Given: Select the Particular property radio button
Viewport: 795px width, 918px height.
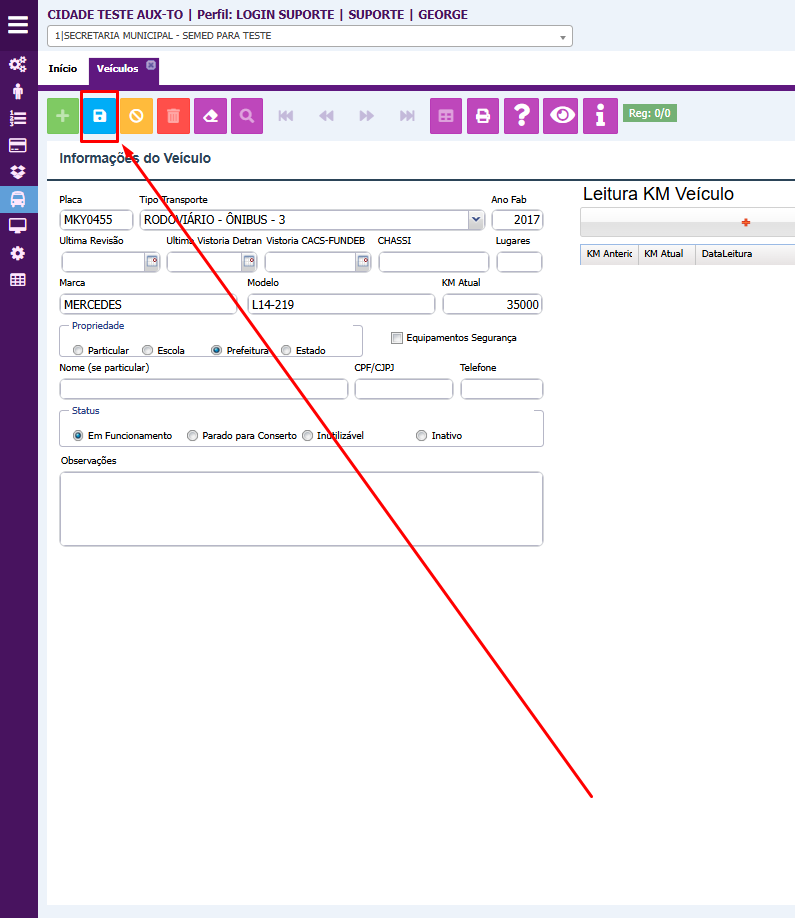Looking at the screenshot, I should (78, 351).
